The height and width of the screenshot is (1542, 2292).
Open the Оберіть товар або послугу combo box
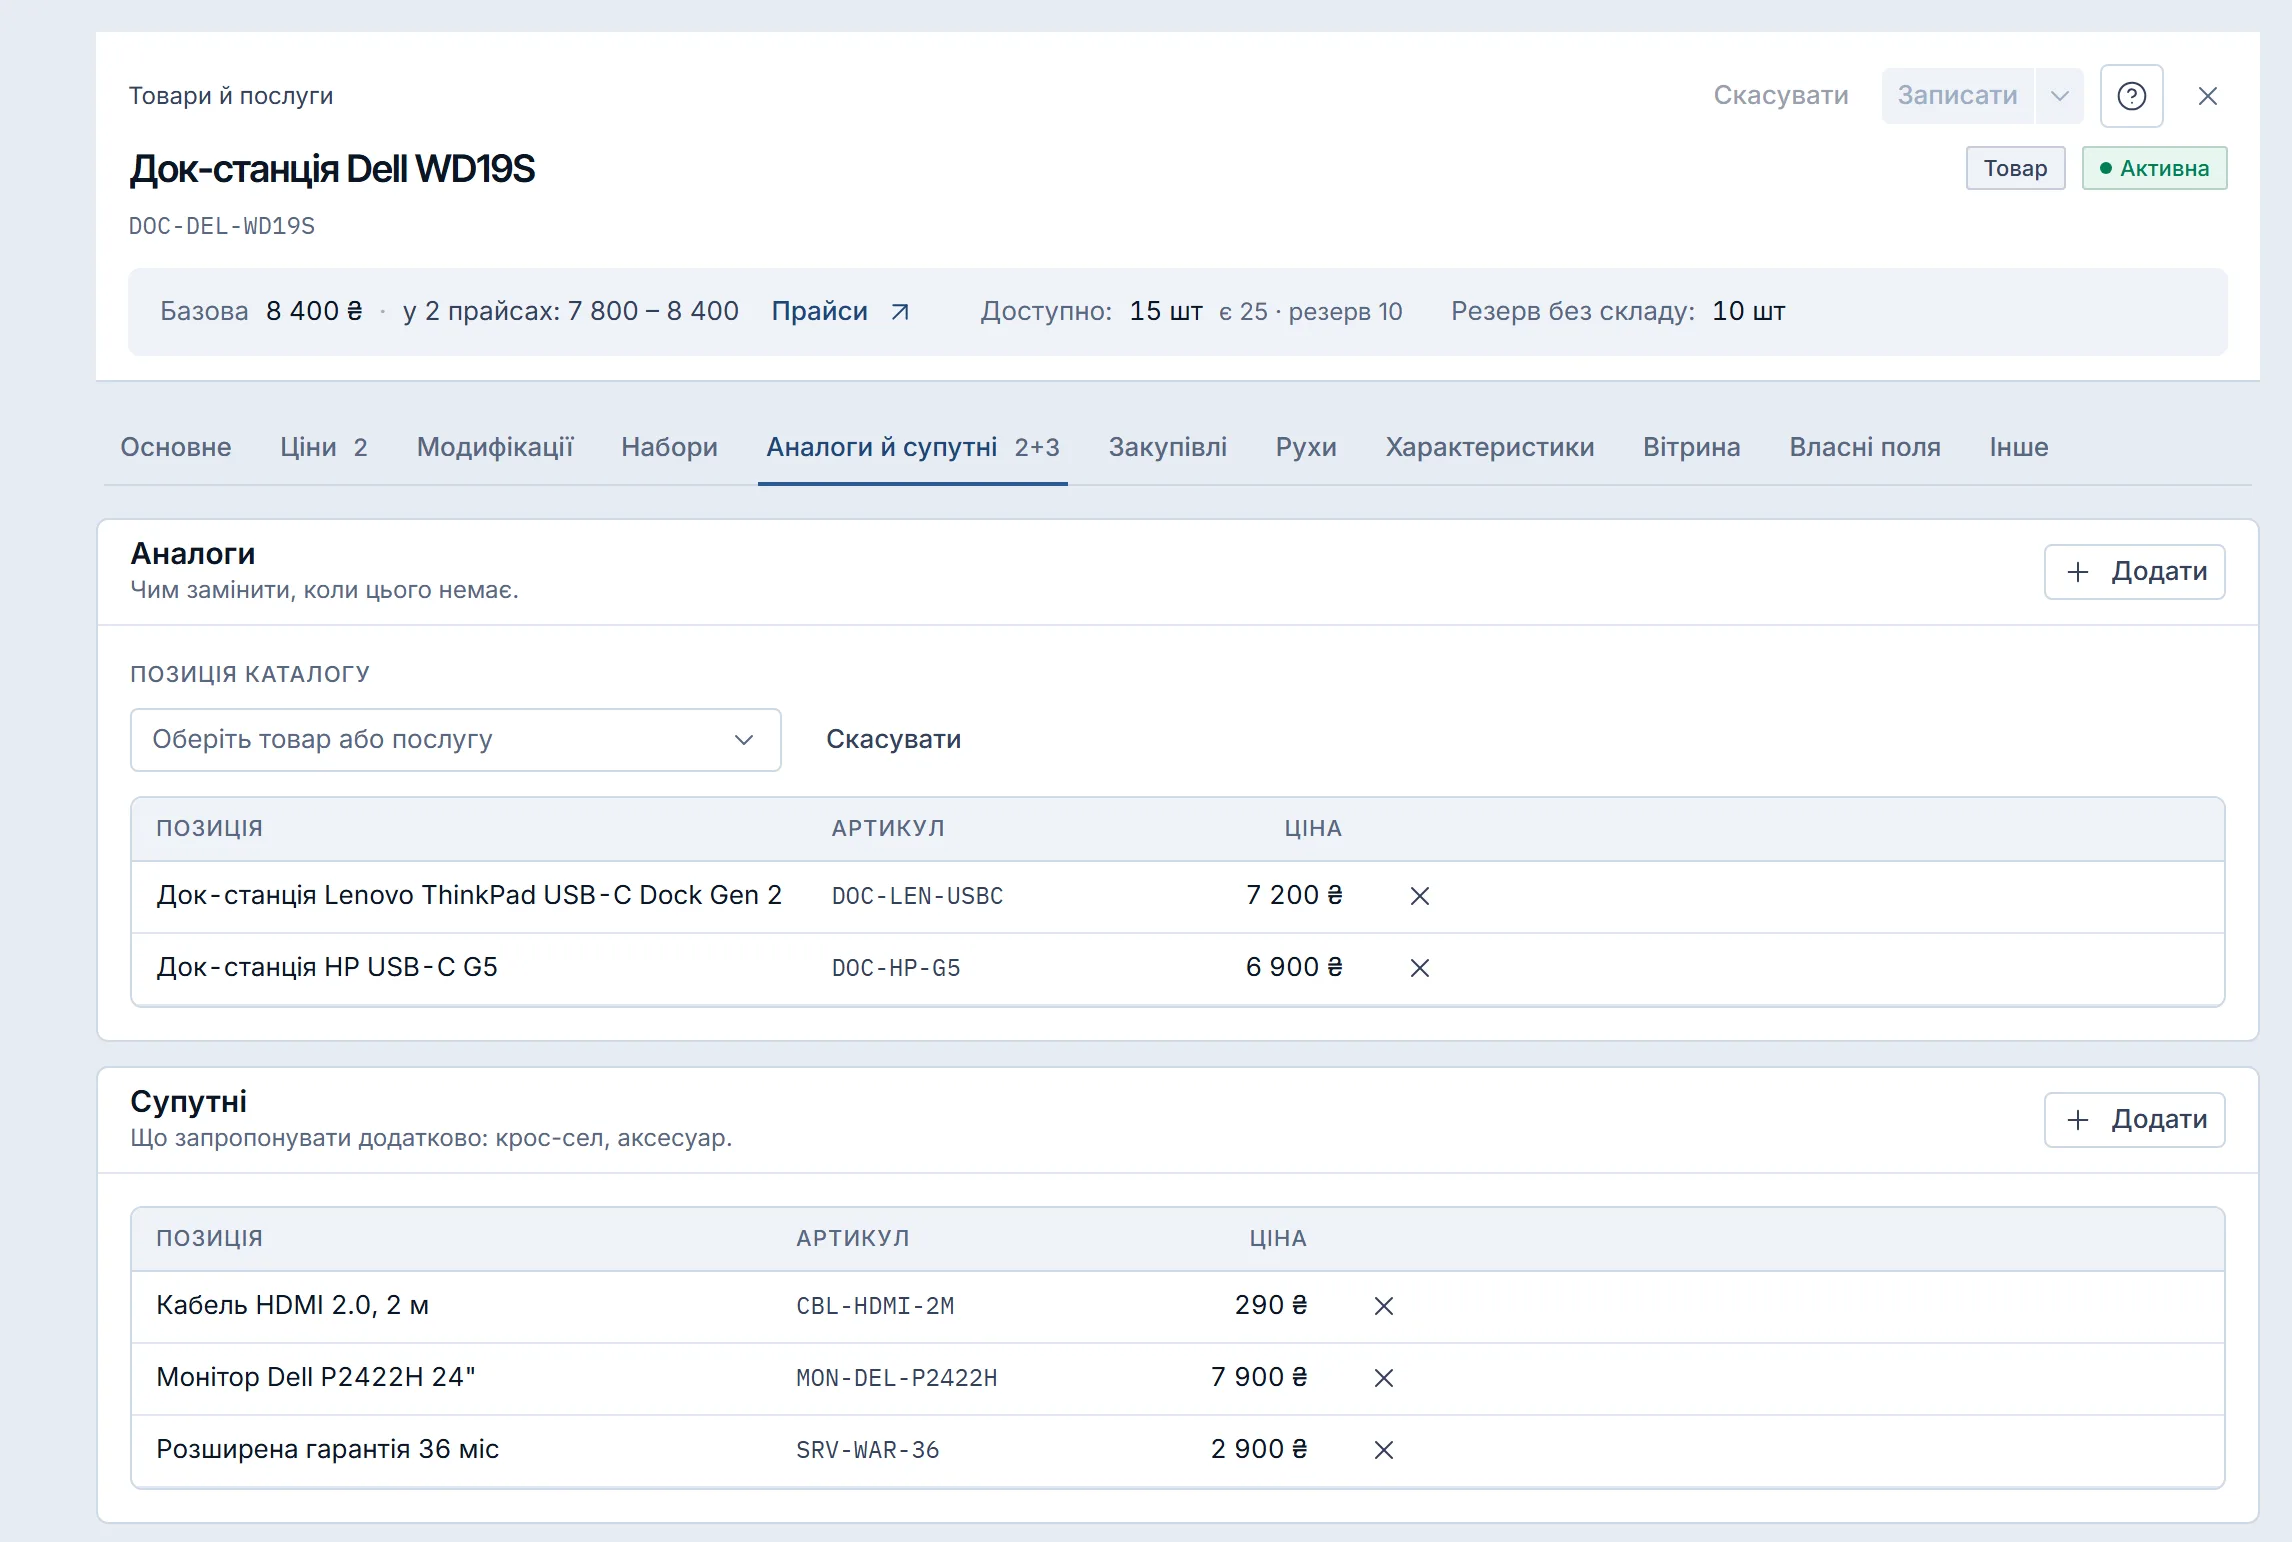pos(455,740)
